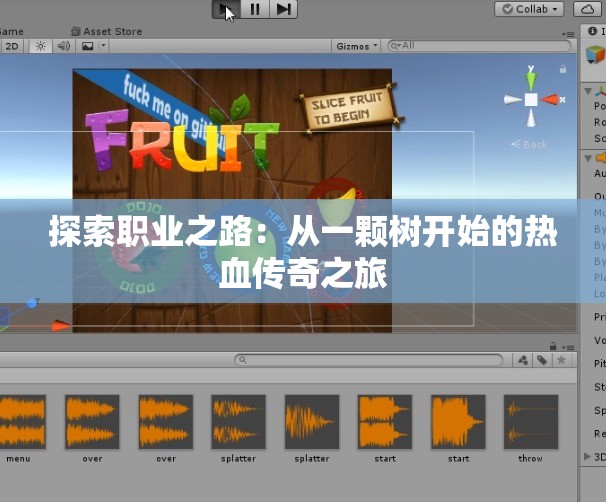Image resolution: width=606 pixels, height=502 pixels.
Task: Open Search by Label tag icon
Action: pyautogui.click(x=542, y=360)
